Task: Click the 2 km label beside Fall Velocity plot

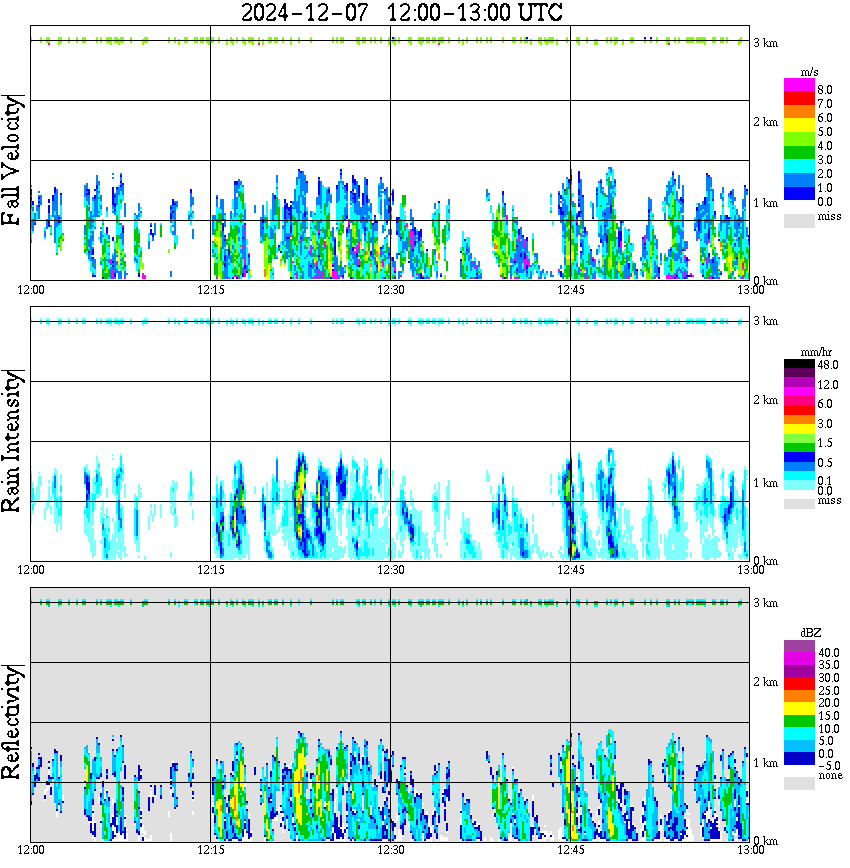Action: click(765, 122)
